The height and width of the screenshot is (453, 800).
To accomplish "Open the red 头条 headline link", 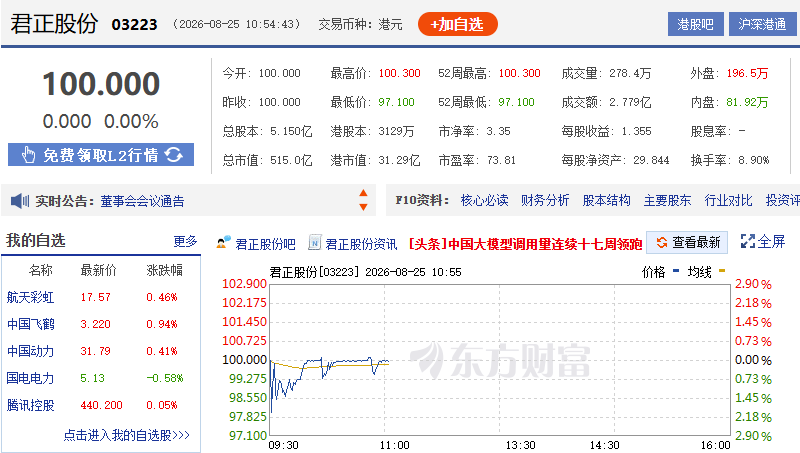I will click(526, 244).
